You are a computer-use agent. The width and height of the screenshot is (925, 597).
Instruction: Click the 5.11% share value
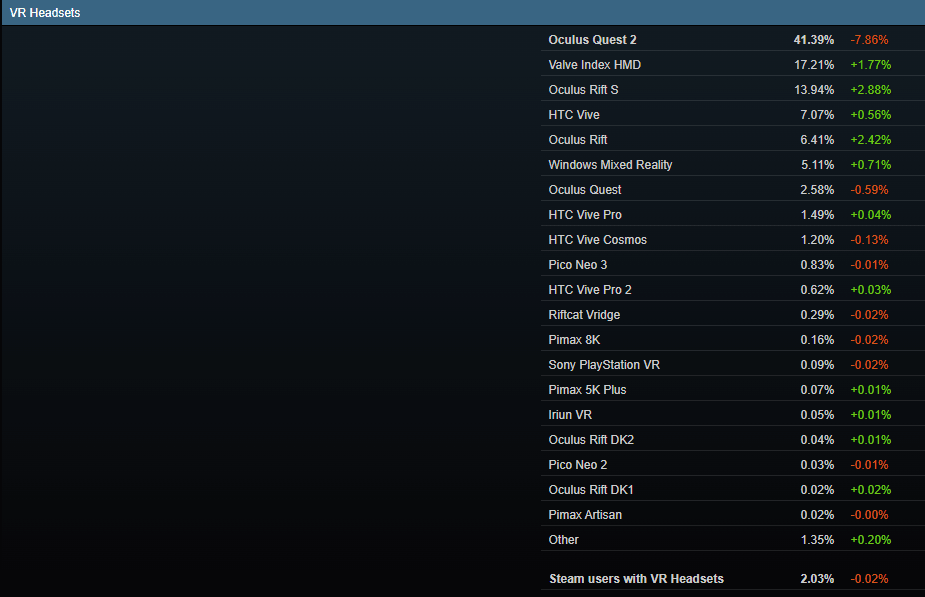click(817, 165)
